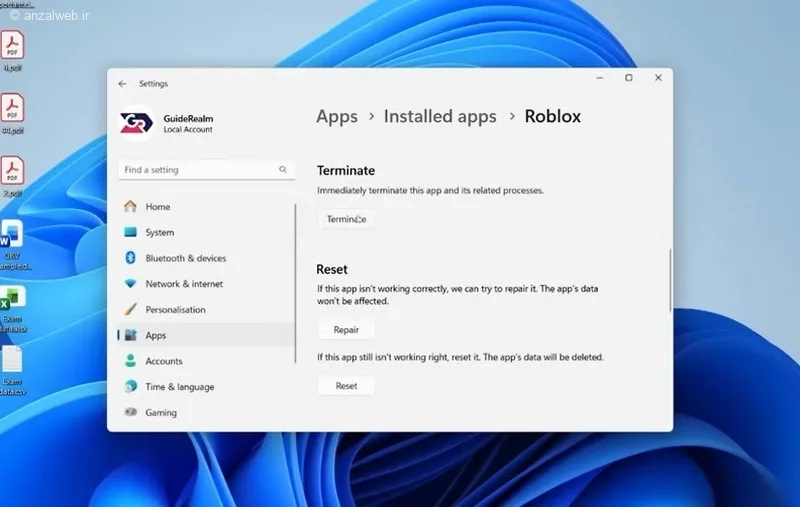Click the Repair button
The width and height of the screenshot is (800, 507).
click(x=346, y=329)
